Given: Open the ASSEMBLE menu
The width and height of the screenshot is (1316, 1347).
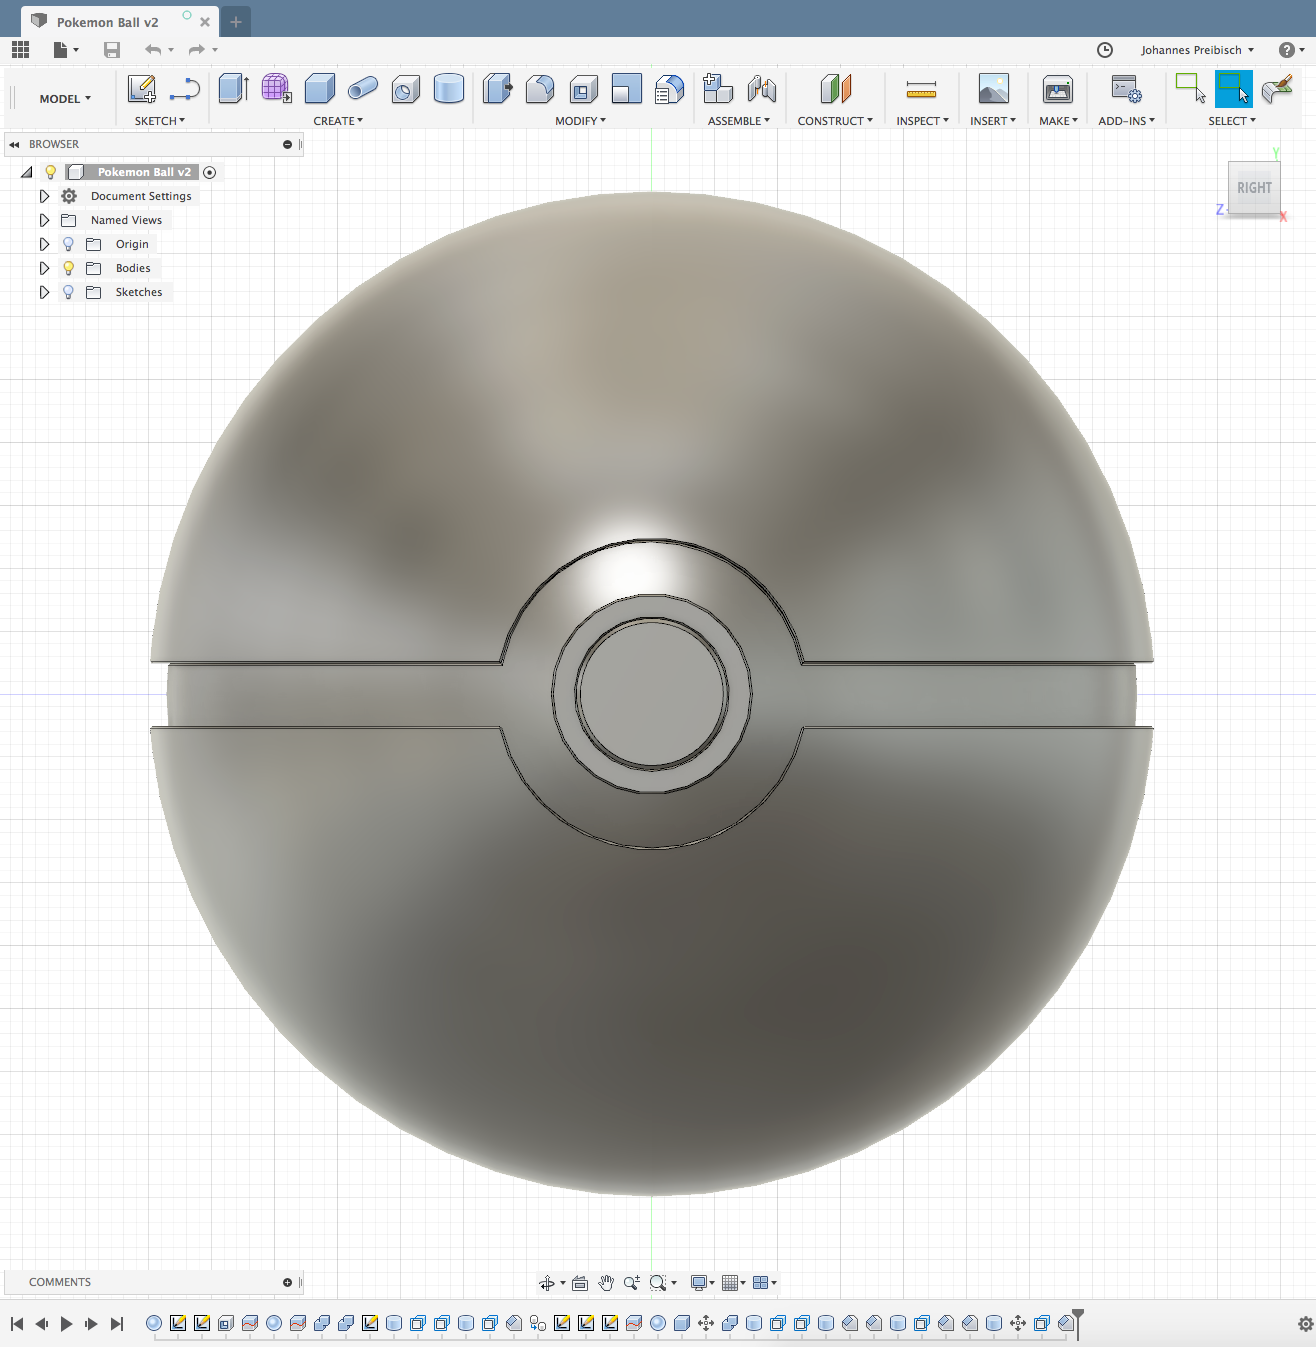Looking at the screenshot, I should click(x=739, y=121).
